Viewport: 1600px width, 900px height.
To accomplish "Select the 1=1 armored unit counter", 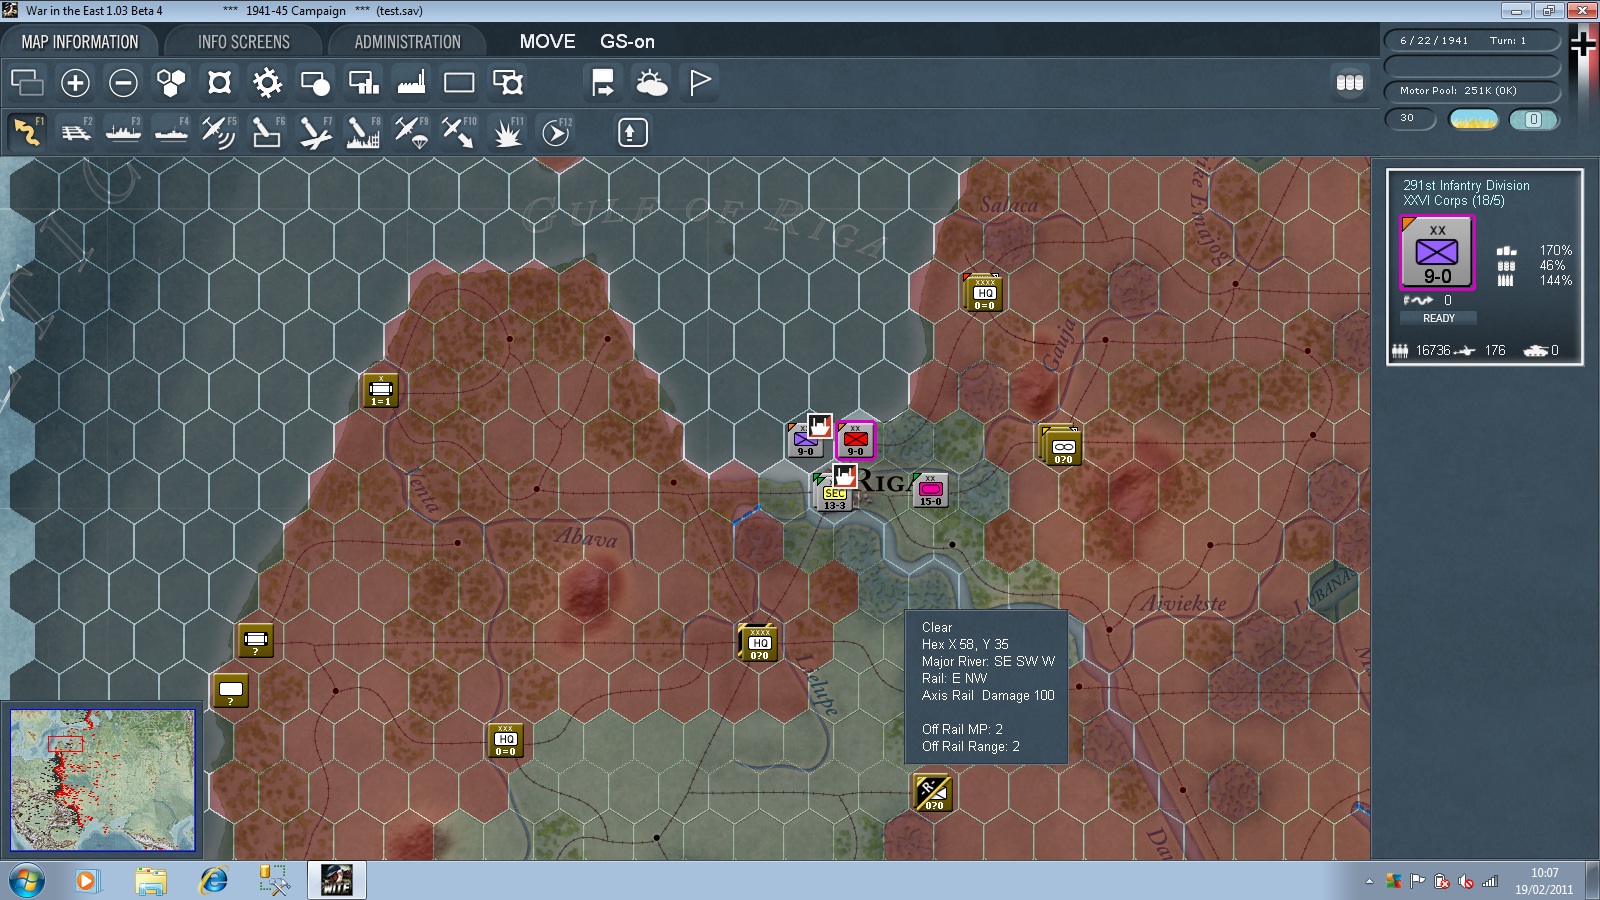I will coord(381,390).
